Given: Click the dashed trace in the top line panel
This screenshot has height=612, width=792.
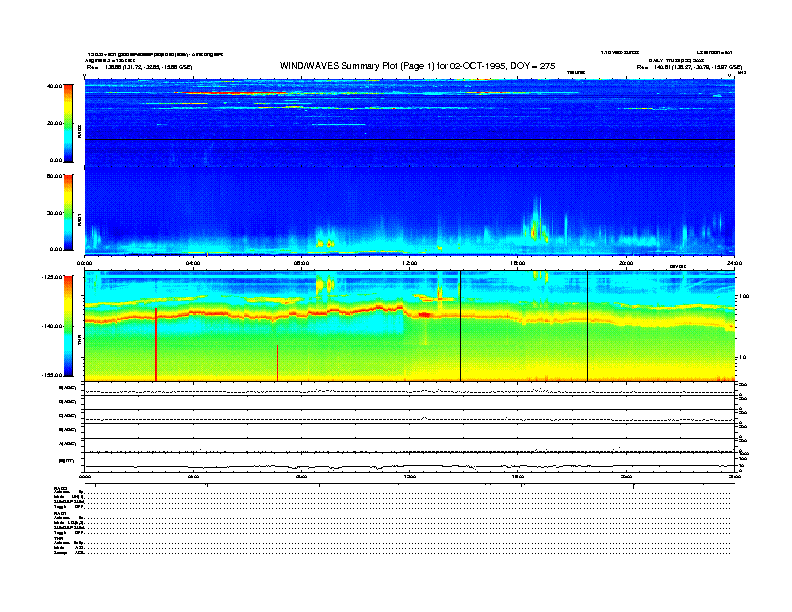Looking at the screenshot, I should (x=410, y=392).
